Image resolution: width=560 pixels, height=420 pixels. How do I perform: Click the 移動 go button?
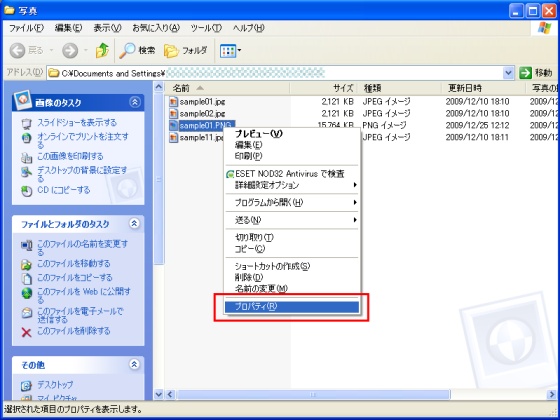tap(536, 73)
